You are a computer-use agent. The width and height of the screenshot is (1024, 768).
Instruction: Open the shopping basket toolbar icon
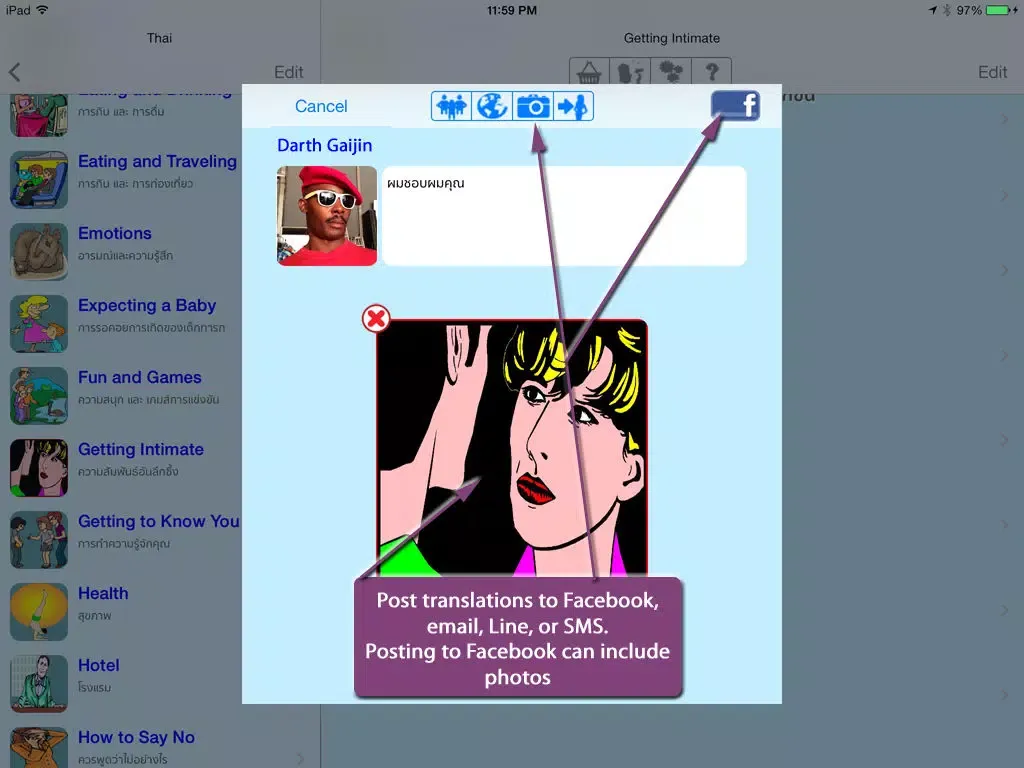pos(589,71)
